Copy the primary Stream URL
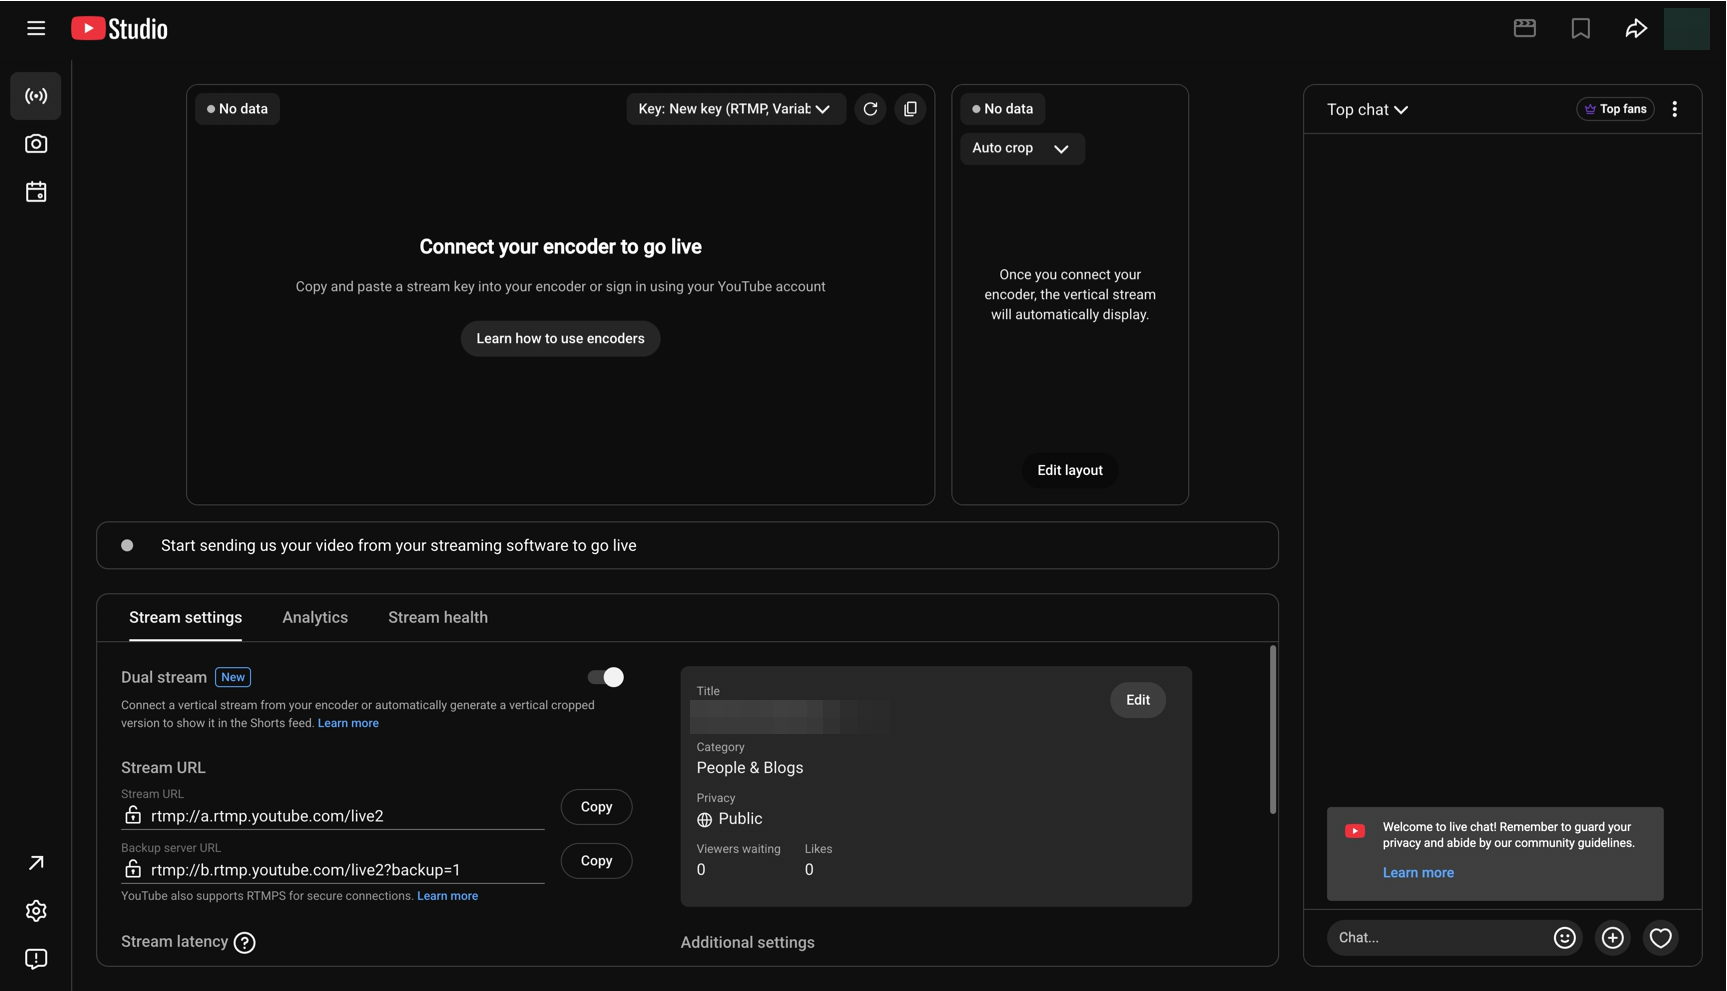This screenshot has width=1727, height=991. point(596,807)
